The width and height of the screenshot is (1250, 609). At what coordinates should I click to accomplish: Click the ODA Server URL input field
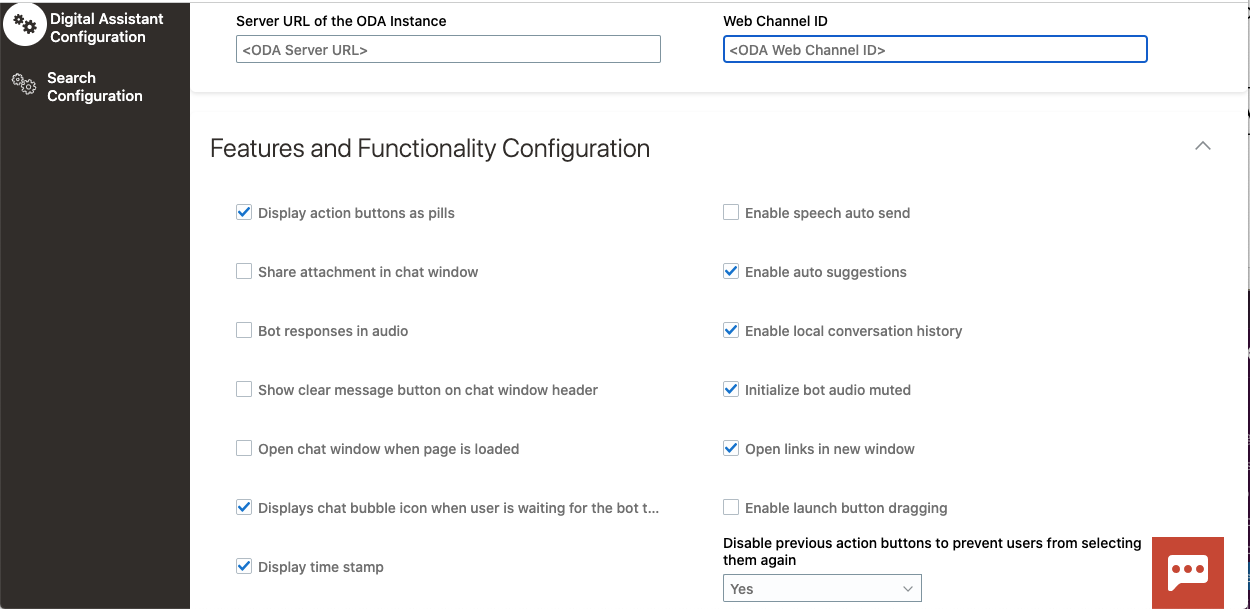448,50
